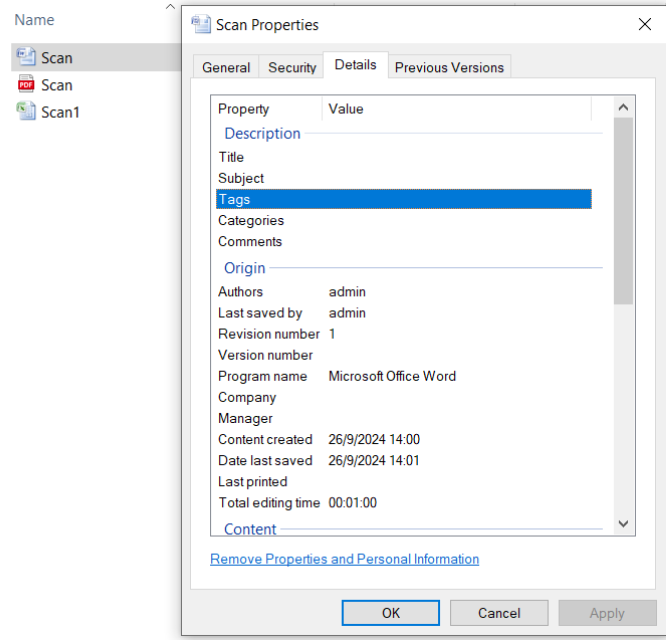Image resolution: width=666 pixels, height=640 pixels.
Task: Click the Title property row
Action: pos(232,157)
